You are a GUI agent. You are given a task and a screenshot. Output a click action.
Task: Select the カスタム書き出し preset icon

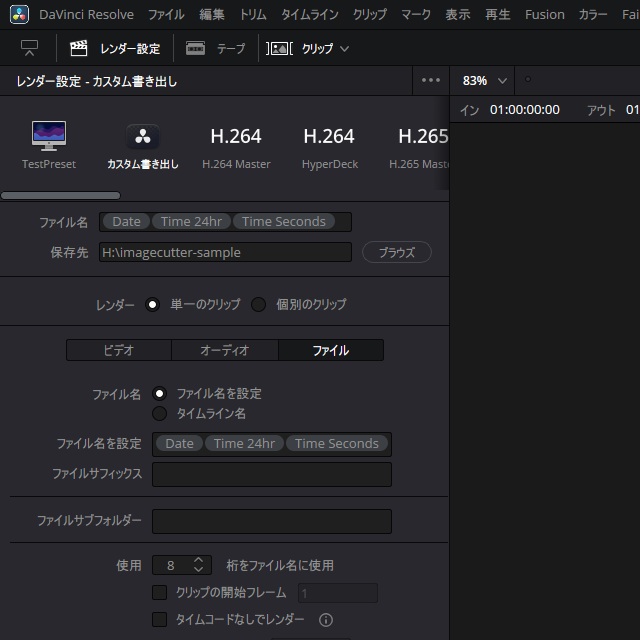[143, 137]
